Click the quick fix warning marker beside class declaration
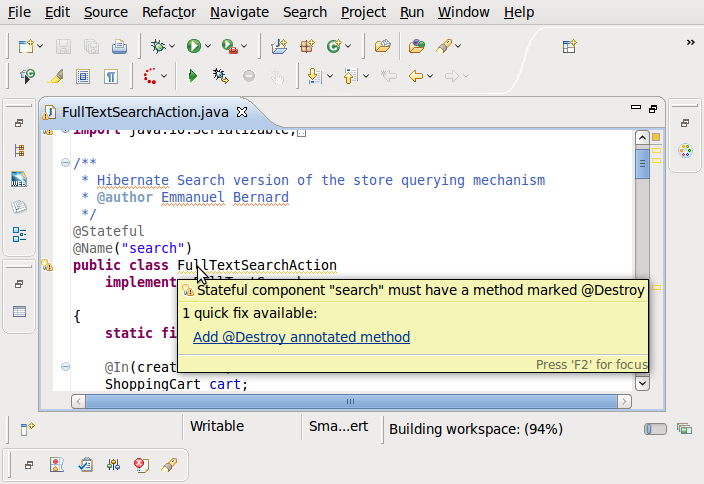 47,266
